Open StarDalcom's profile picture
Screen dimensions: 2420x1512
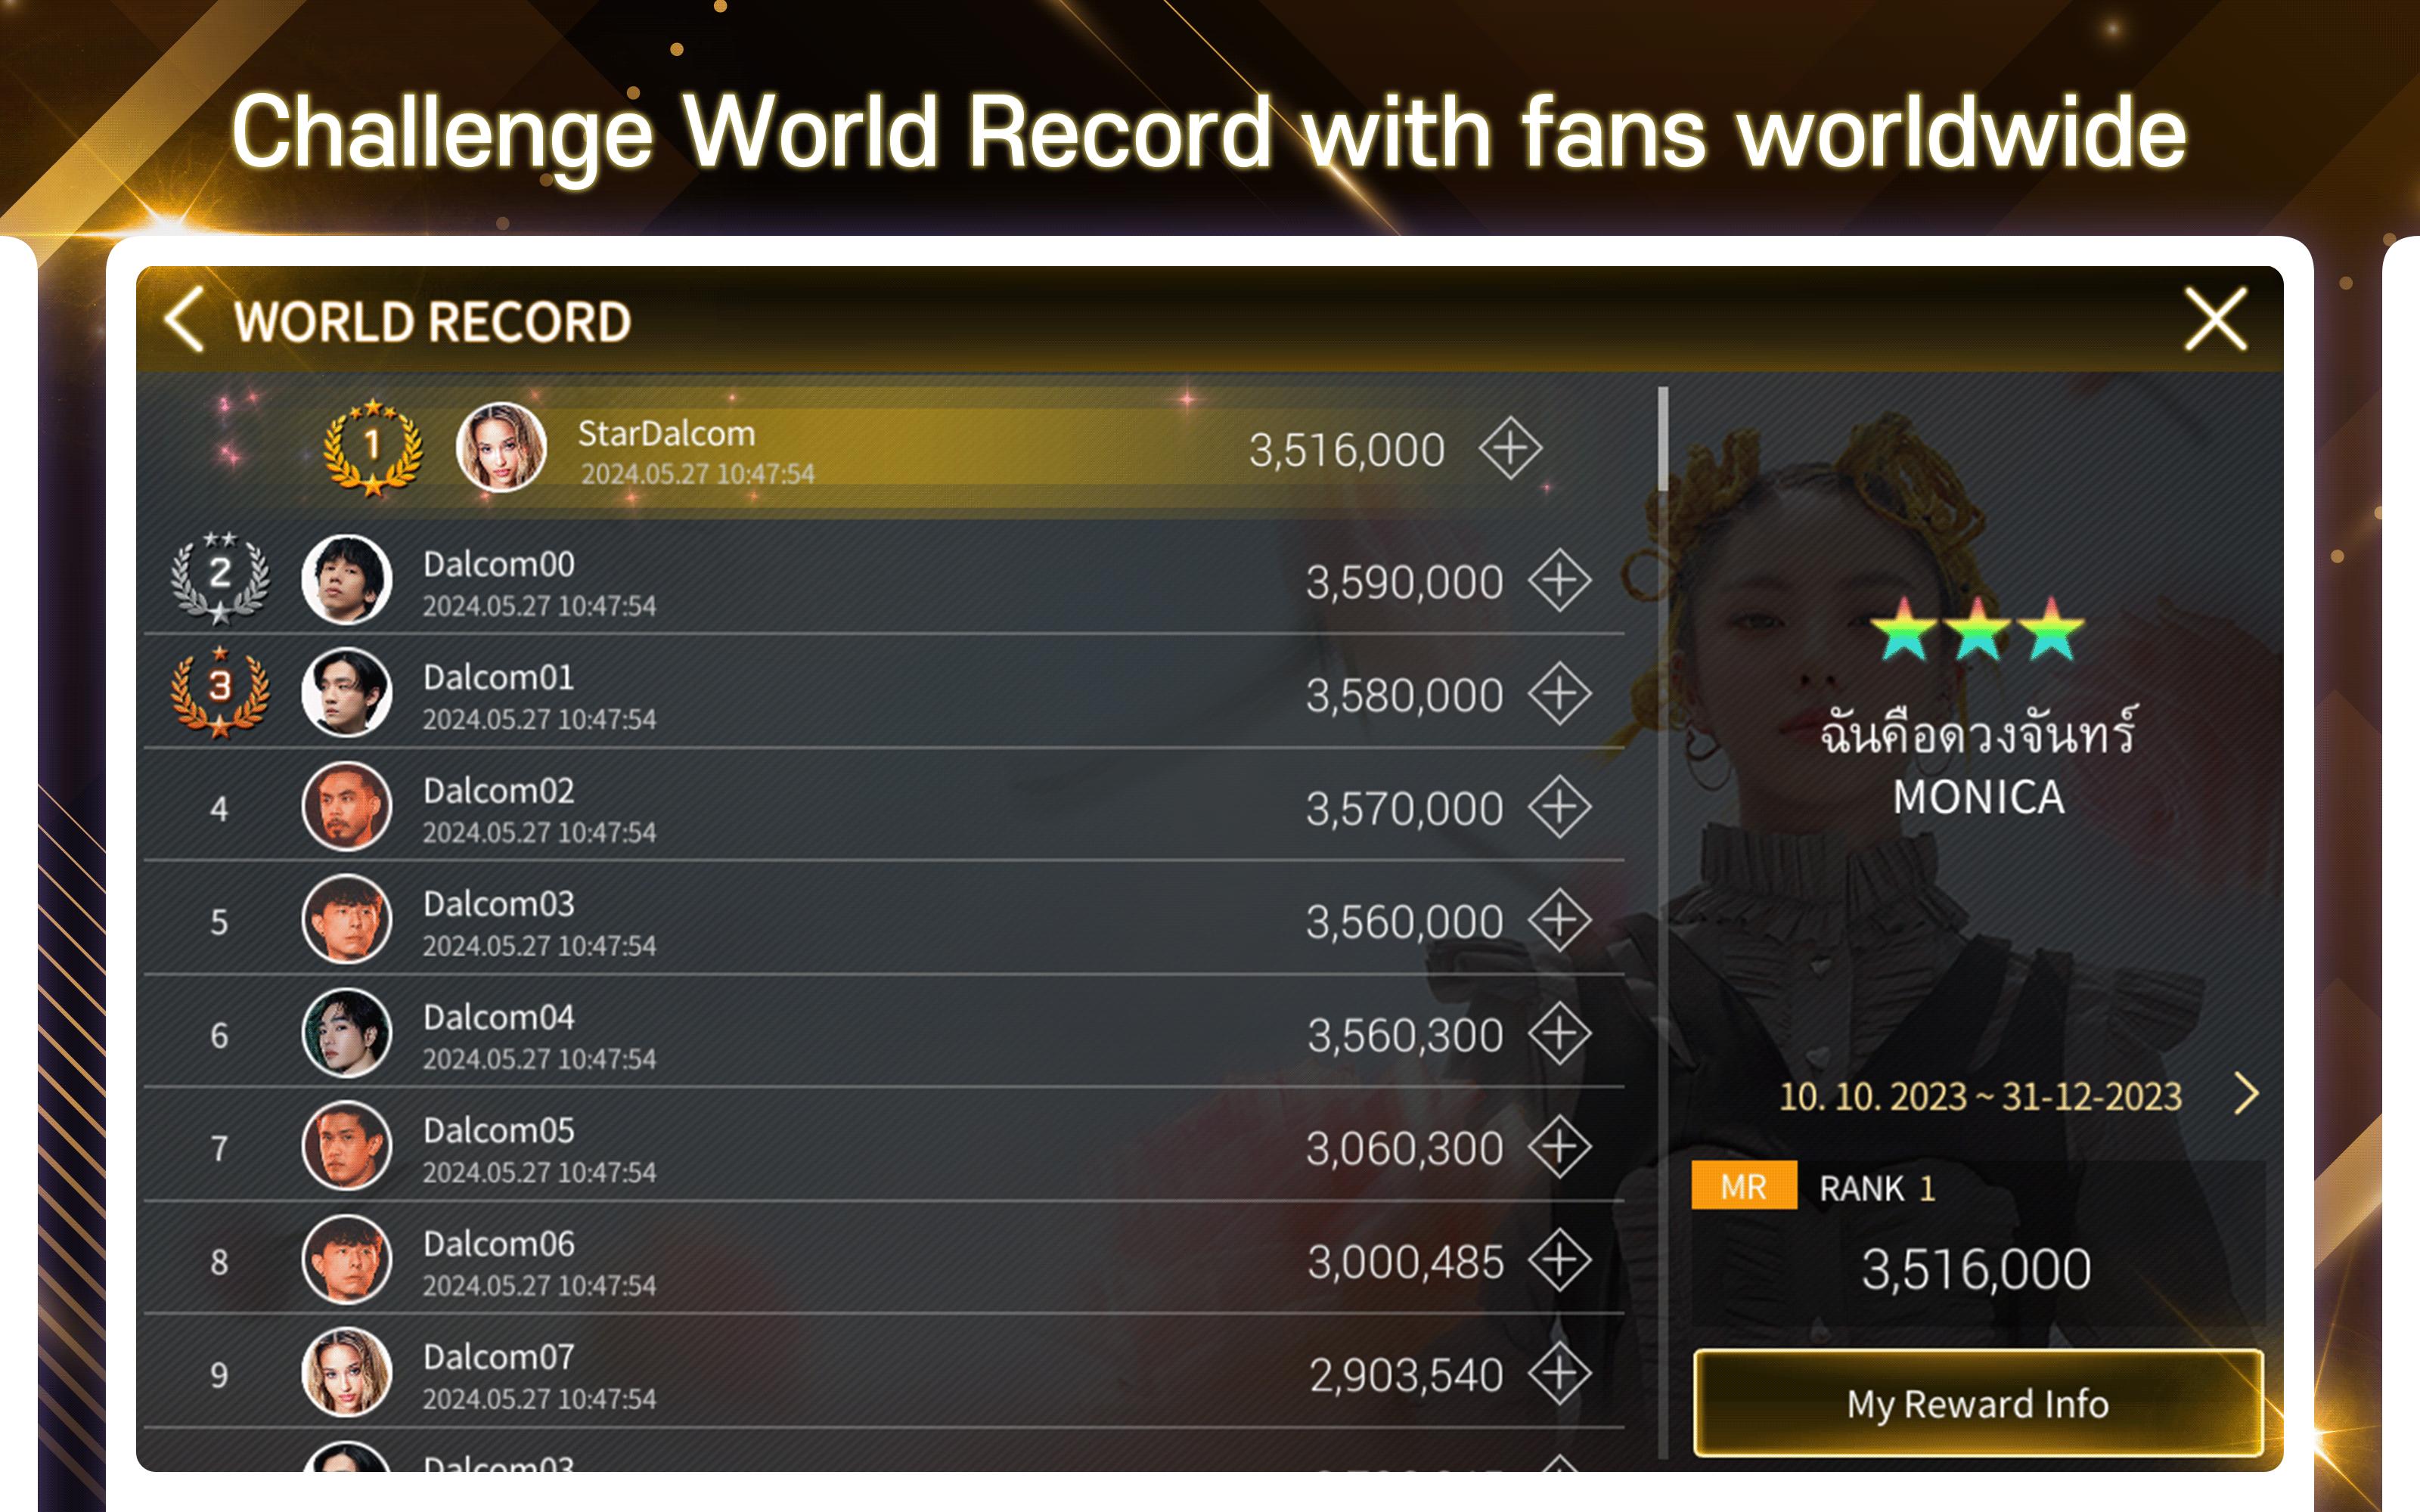(x=501, y=447)
